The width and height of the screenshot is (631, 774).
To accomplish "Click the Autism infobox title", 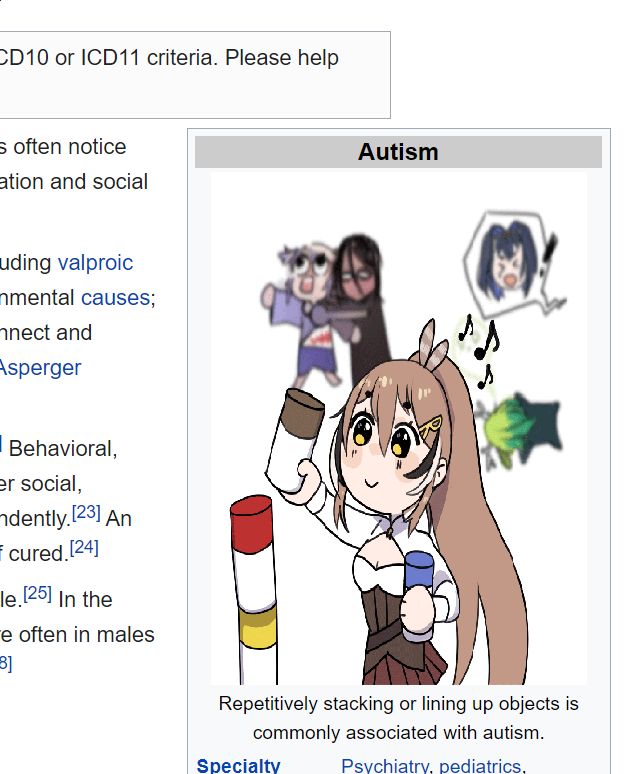I will [x=398, y=152].
